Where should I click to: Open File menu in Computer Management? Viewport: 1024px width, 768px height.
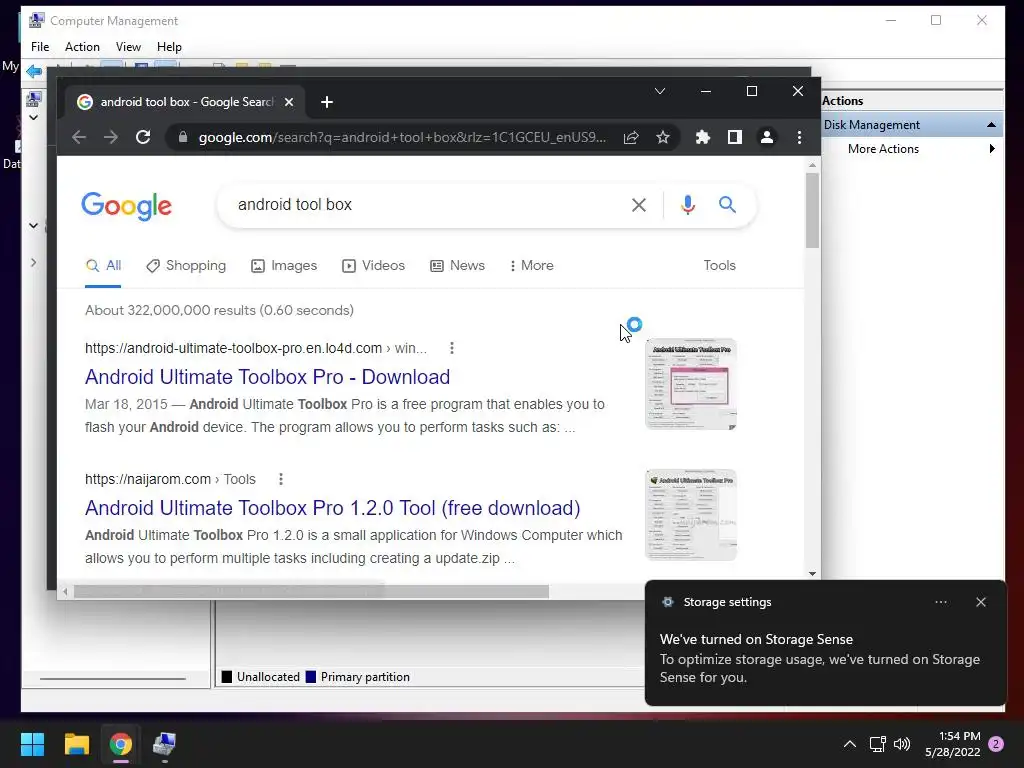click(x=40, y=47)
